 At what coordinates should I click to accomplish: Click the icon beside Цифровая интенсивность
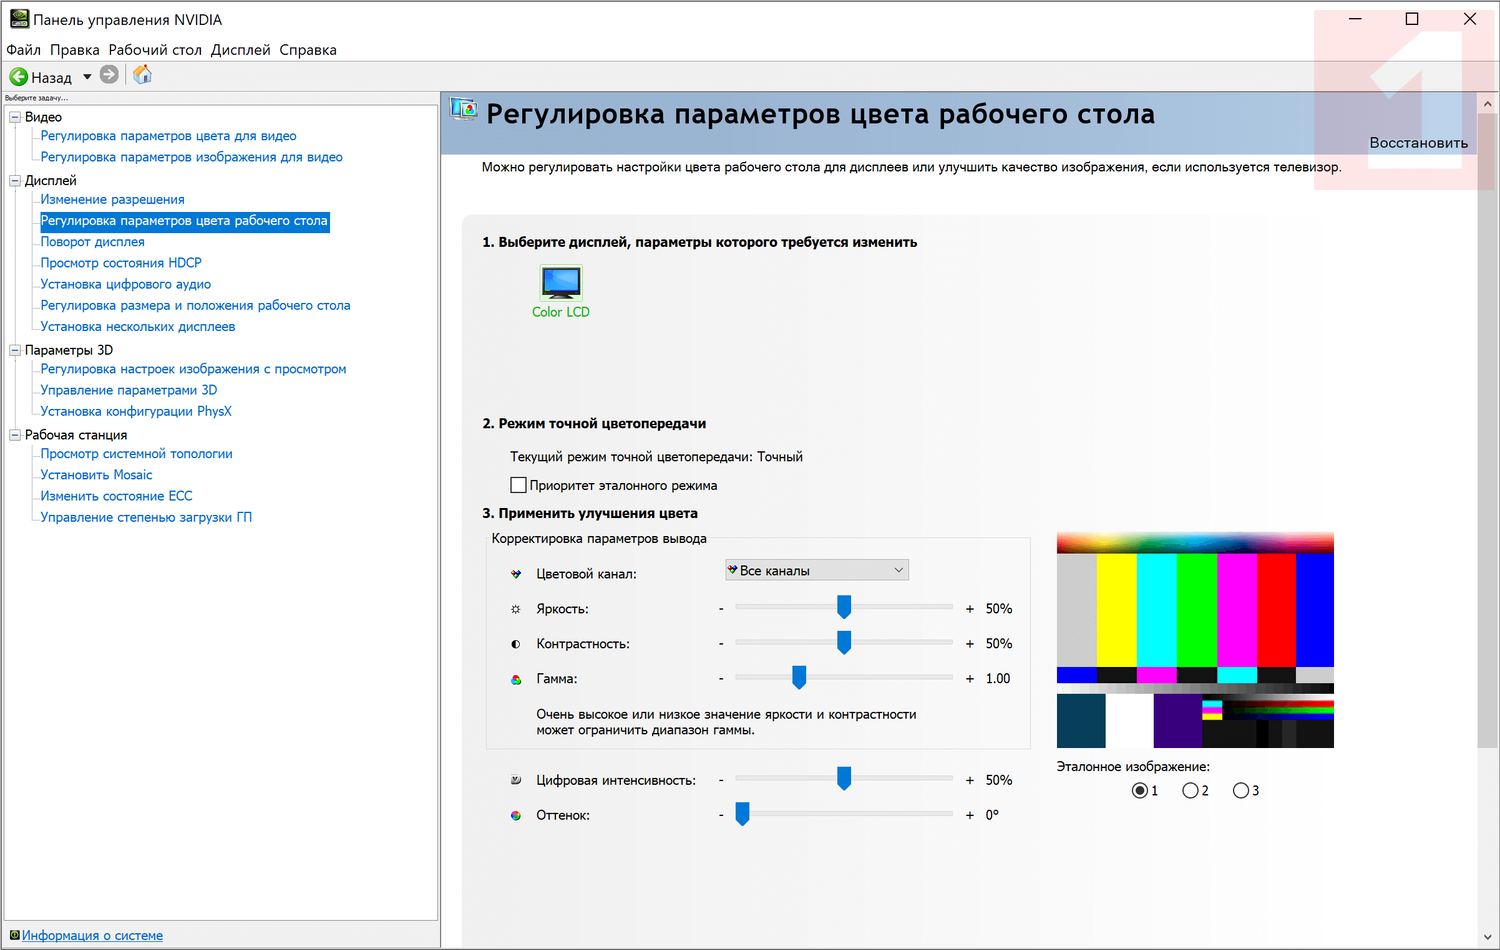(x=516, y=780)
